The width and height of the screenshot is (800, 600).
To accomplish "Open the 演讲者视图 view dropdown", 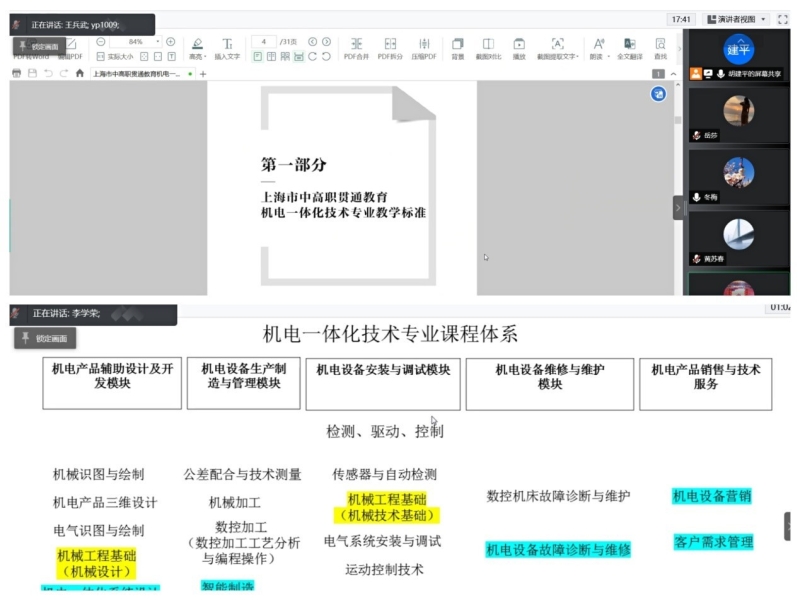I will (x=737, y=19).
